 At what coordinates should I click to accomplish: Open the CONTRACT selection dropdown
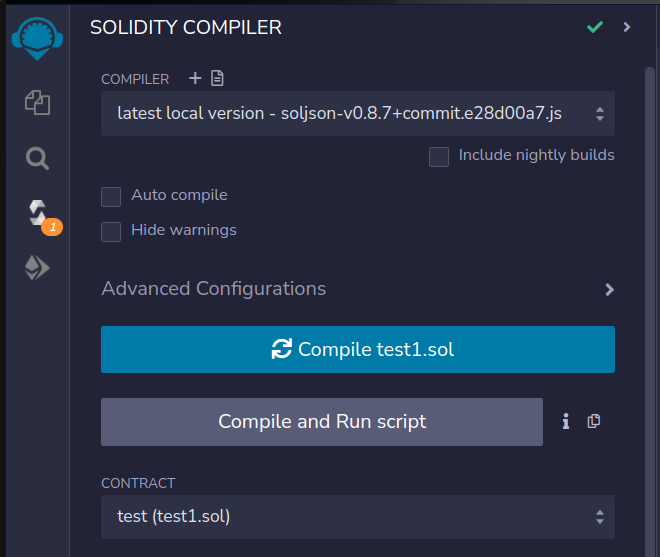pyautogui.click(x=358, y=517)
